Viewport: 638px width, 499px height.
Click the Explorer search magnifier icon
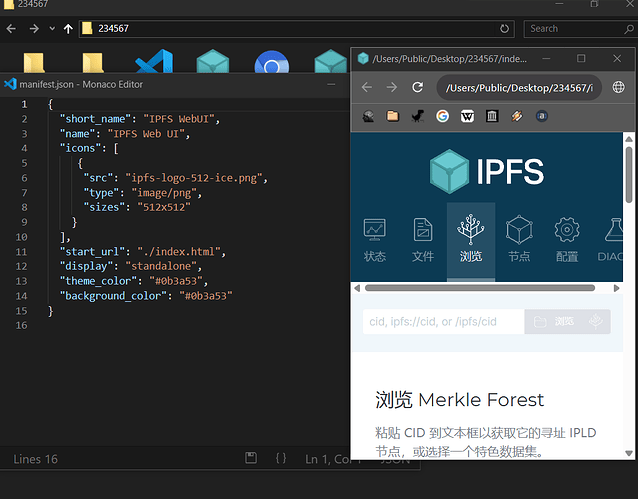tap(629, 29)
